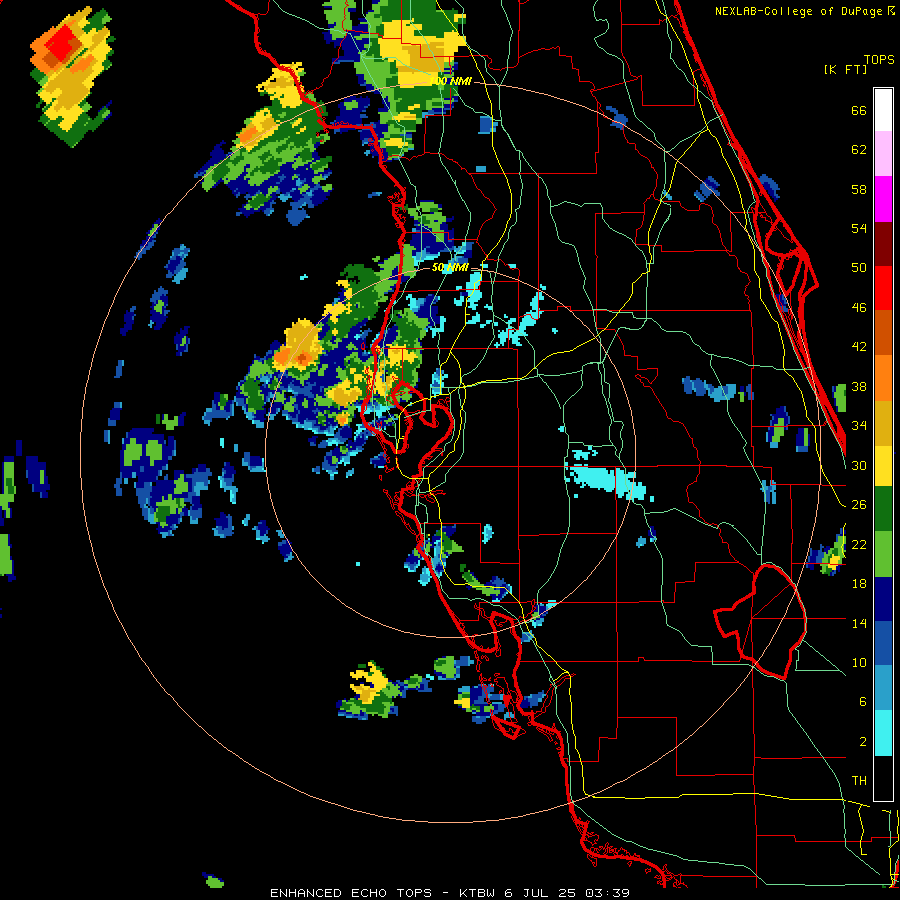Click the 54 legend value
This screenshot has width=900, height=900.
tap(859, 228)
